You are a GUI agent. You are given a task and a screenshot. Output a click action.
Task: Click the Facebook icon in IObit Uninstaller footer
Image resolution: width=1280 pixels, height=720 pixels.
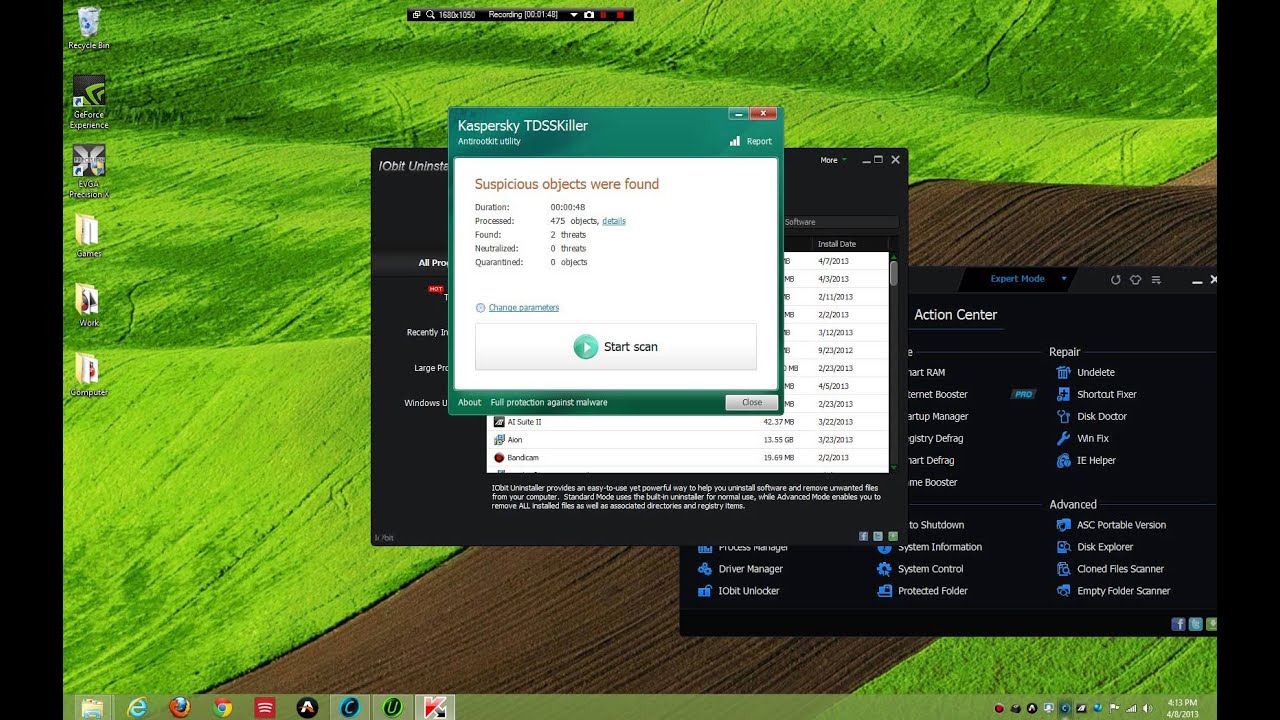click(x=864, y=537)
